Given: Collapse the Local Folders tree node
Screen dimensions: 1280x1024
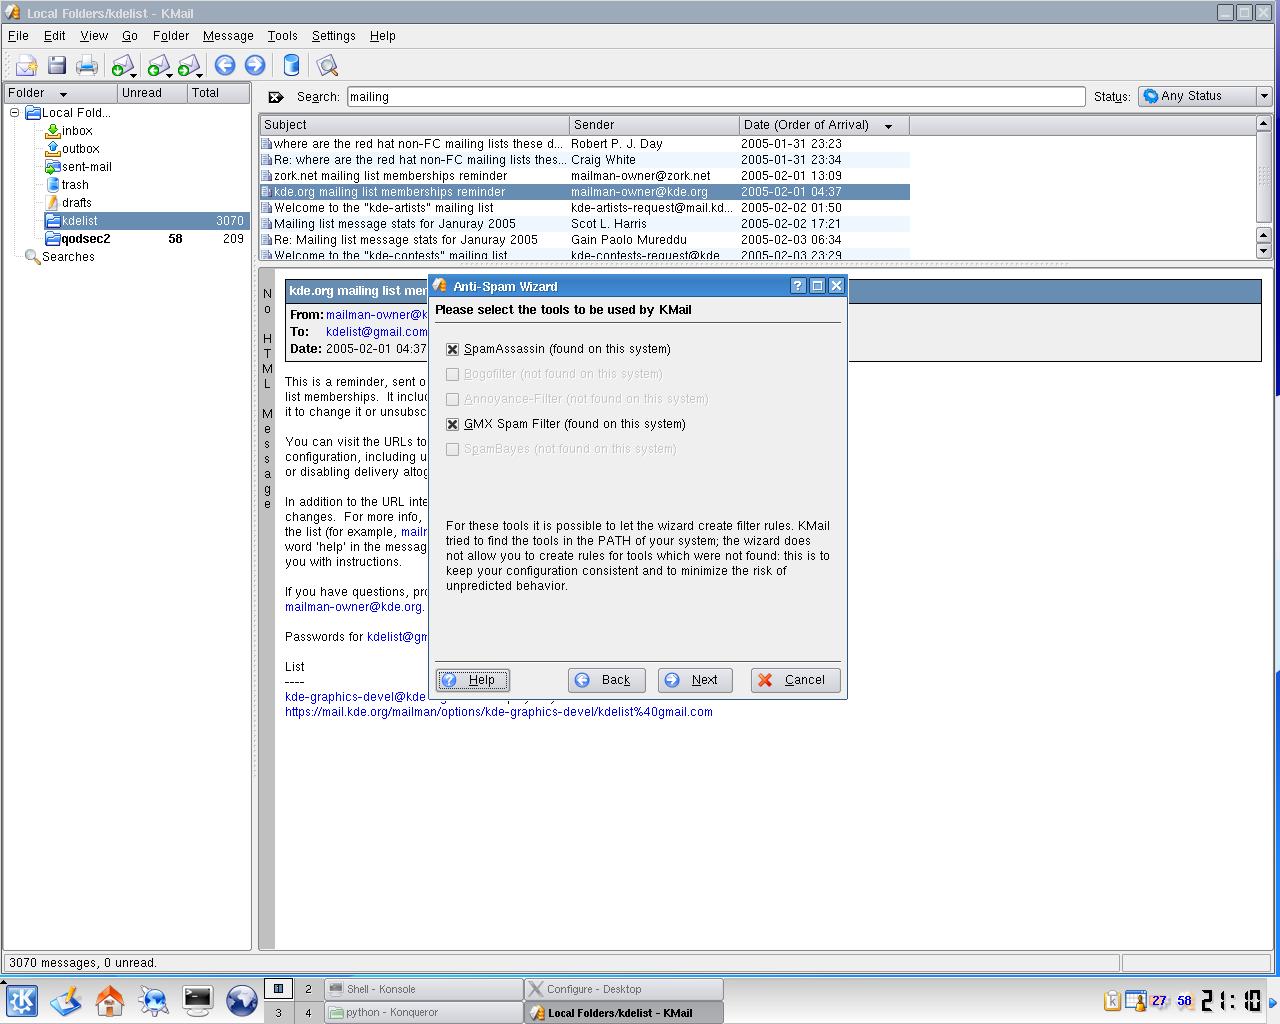Looking at the screenshot, I should point(15,113).
